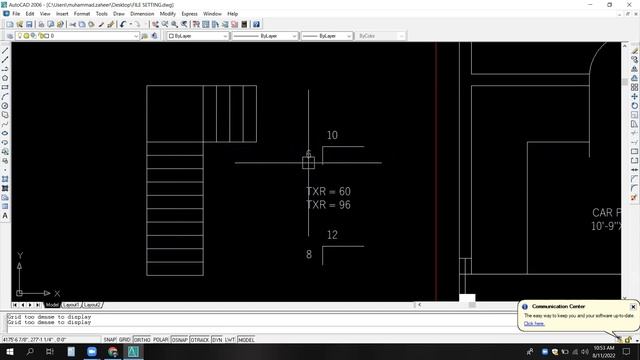
Task: Open the Express menu
Action: click(189, 13)
